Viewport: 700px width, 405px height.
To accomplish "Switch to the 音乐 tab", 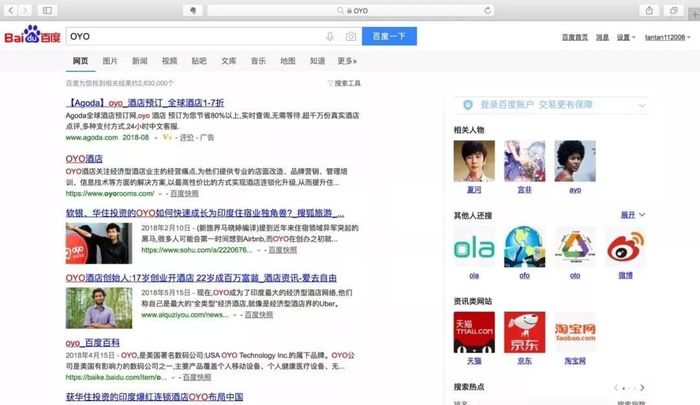I will [258, 61].
